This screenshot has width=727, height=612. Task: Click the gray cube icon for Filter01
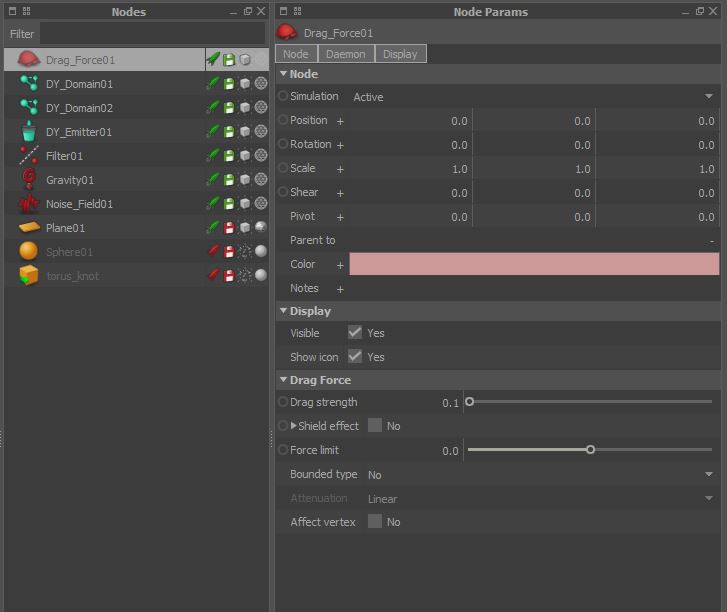coord(245,156)
